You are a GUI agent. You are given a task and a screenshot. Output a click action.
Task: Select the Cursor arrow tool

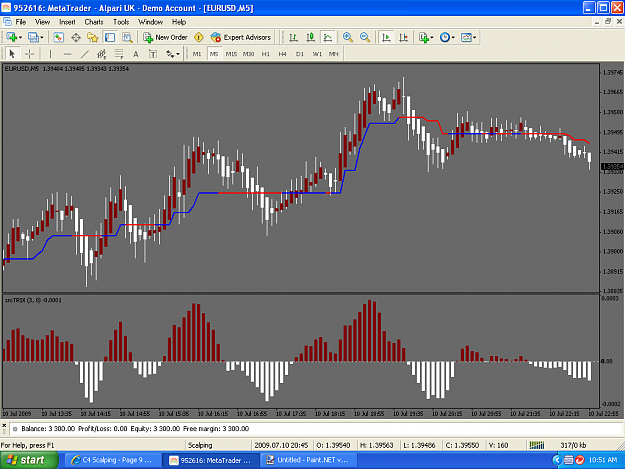coord(12,54)
